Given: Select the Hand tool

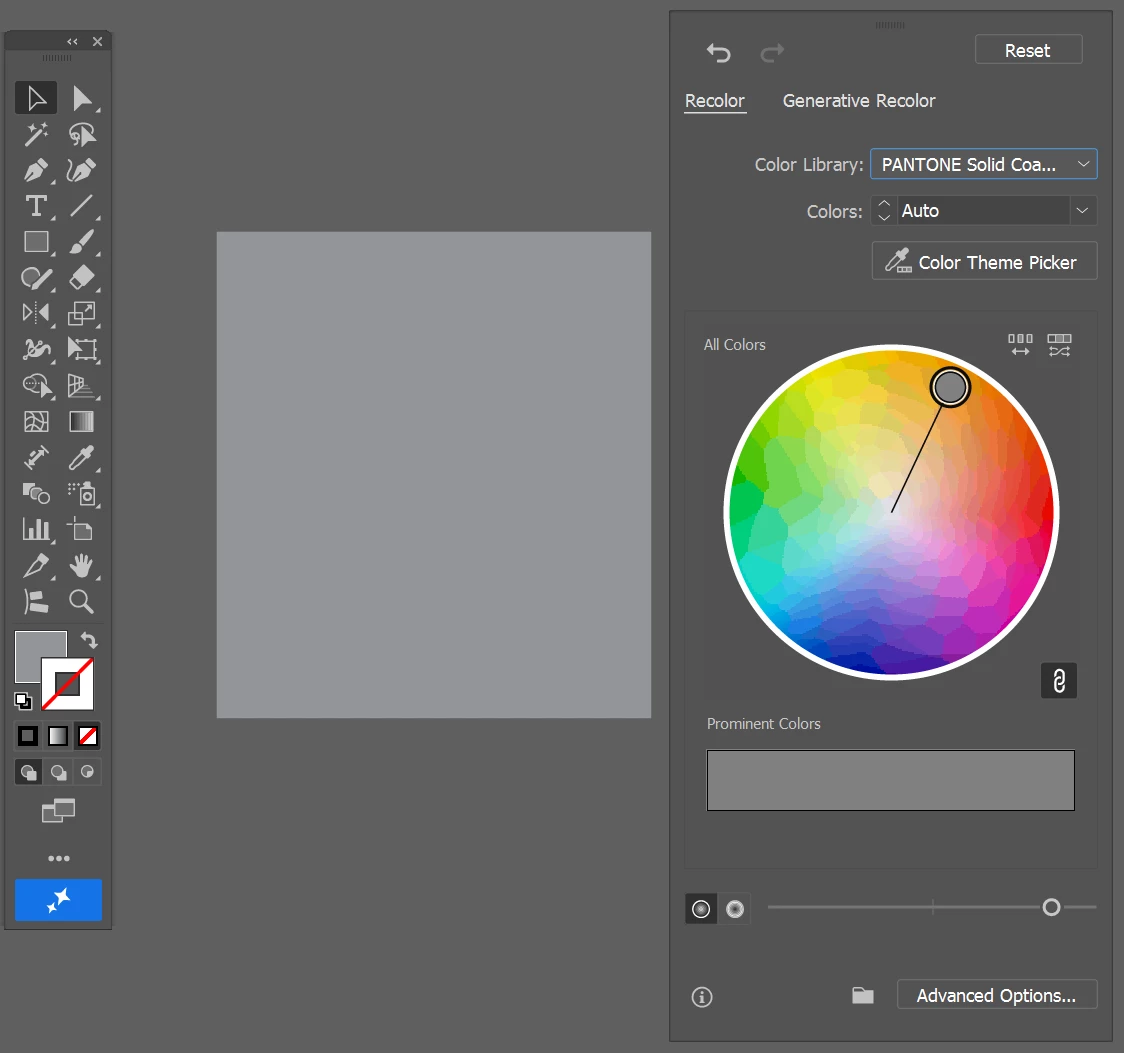Looking at the screenshot, I should [82, 566].
